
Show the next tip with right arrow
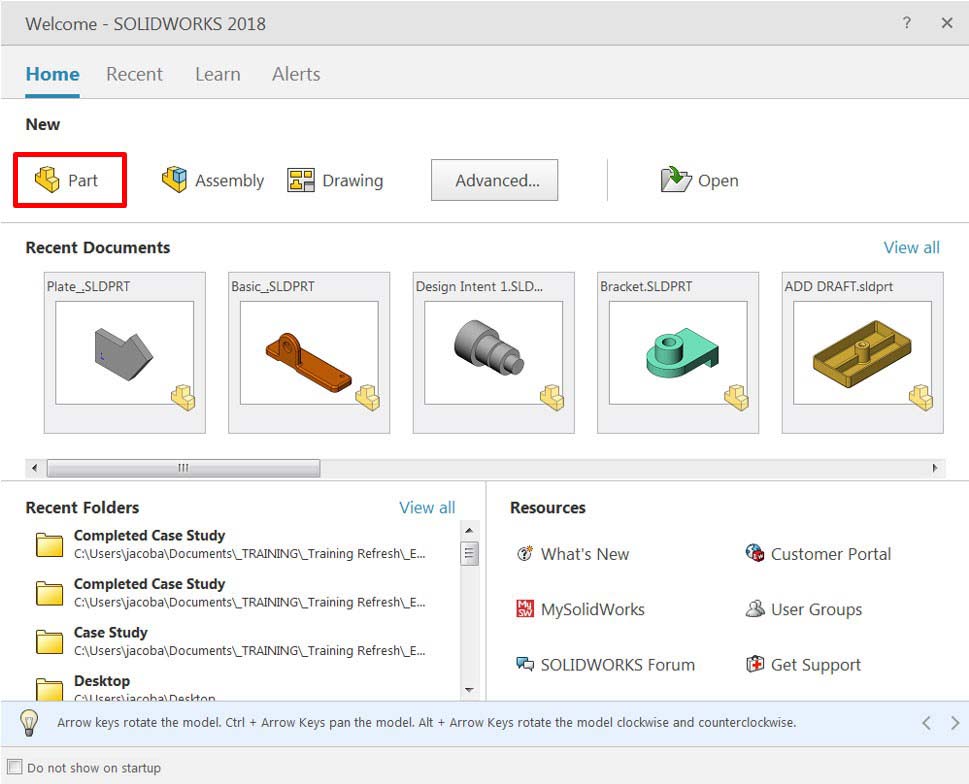(x=954, y=722)
